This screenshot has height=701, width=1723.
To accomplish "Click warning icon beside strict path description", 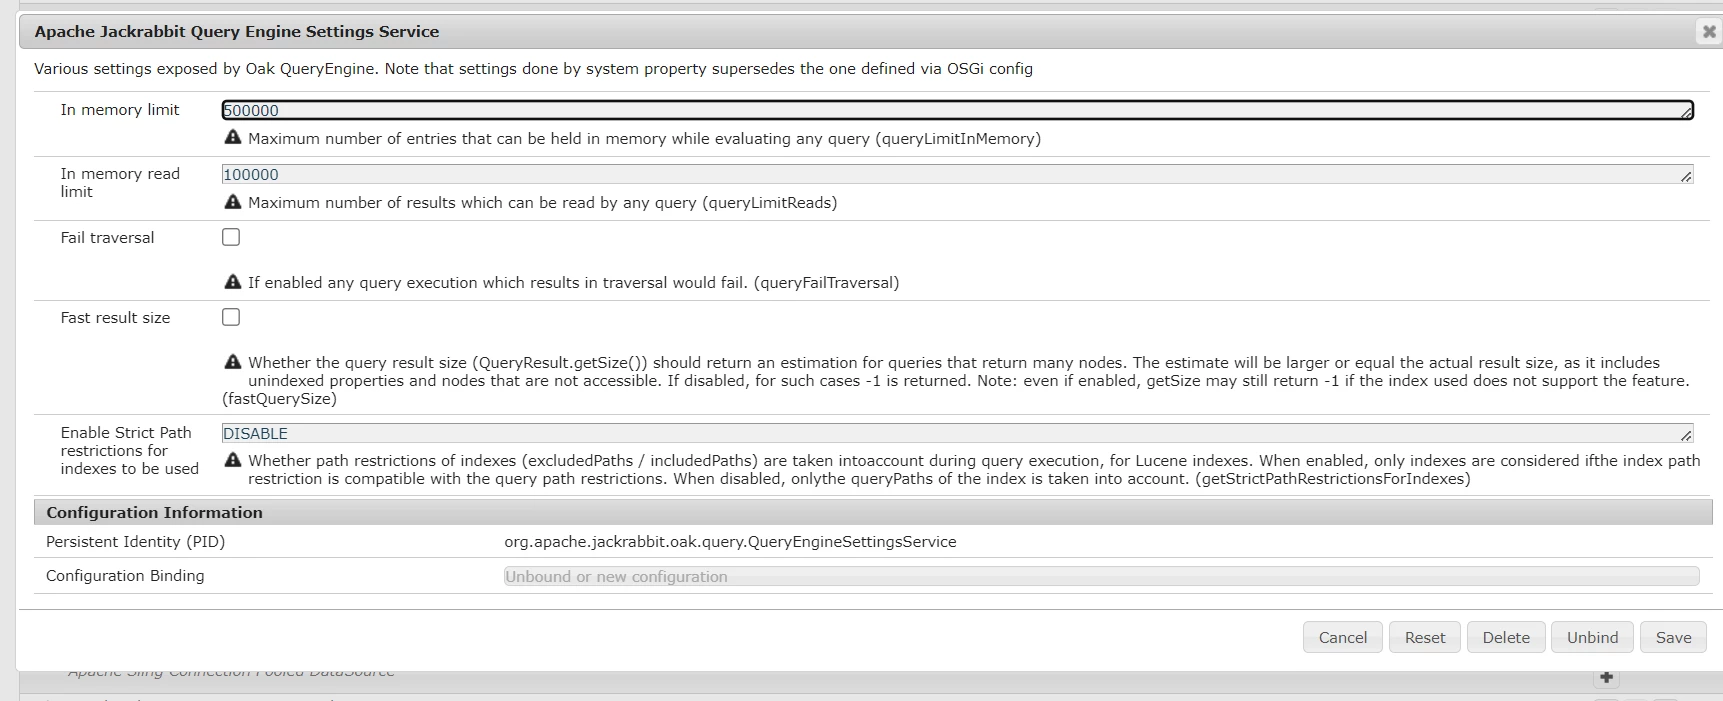I will pyautogui.click(x=233, y=460).
